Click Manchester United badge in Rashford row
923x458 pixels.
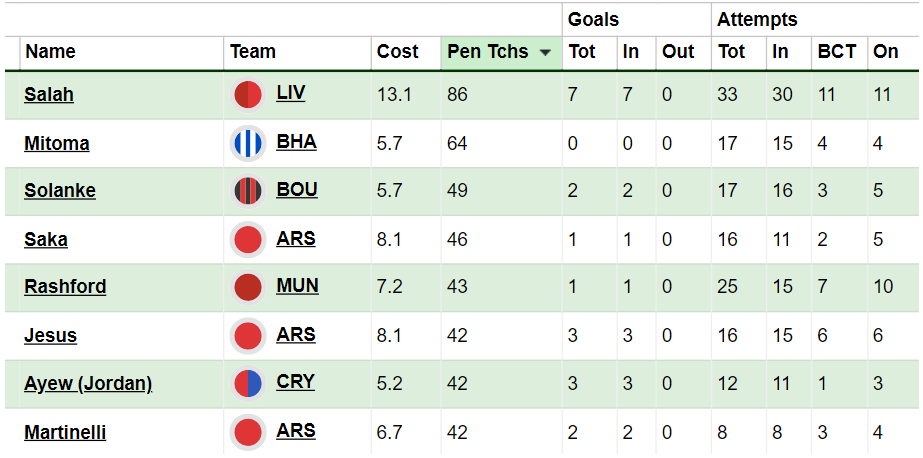pyautogui.click(x=248, y=287)
